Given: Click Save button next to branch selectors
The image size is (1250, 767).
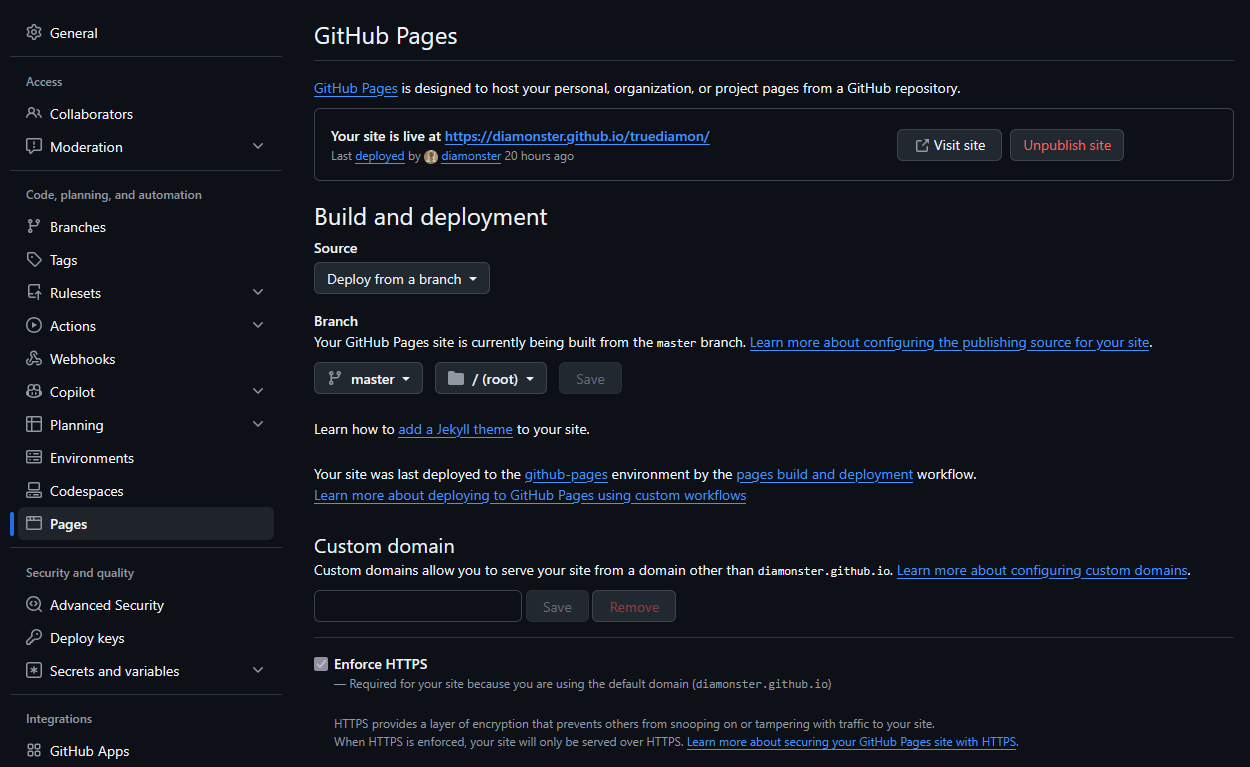Looking at the screenshot, I should point(590,379).
